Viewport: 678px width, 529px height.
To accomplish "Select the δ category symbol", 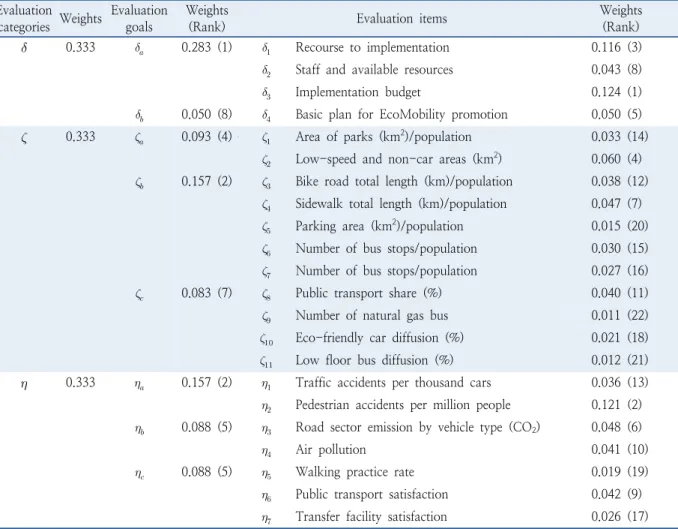I will (24, 47).
